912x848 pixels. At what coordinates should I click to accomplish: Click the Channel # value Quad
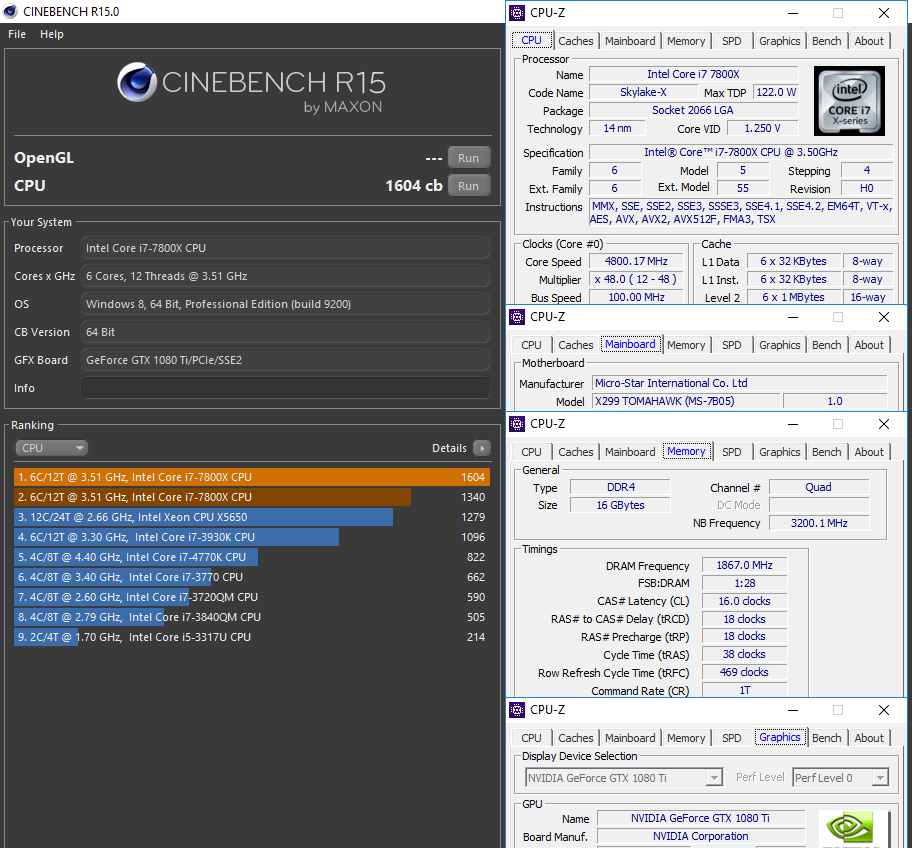coord(819,487)
